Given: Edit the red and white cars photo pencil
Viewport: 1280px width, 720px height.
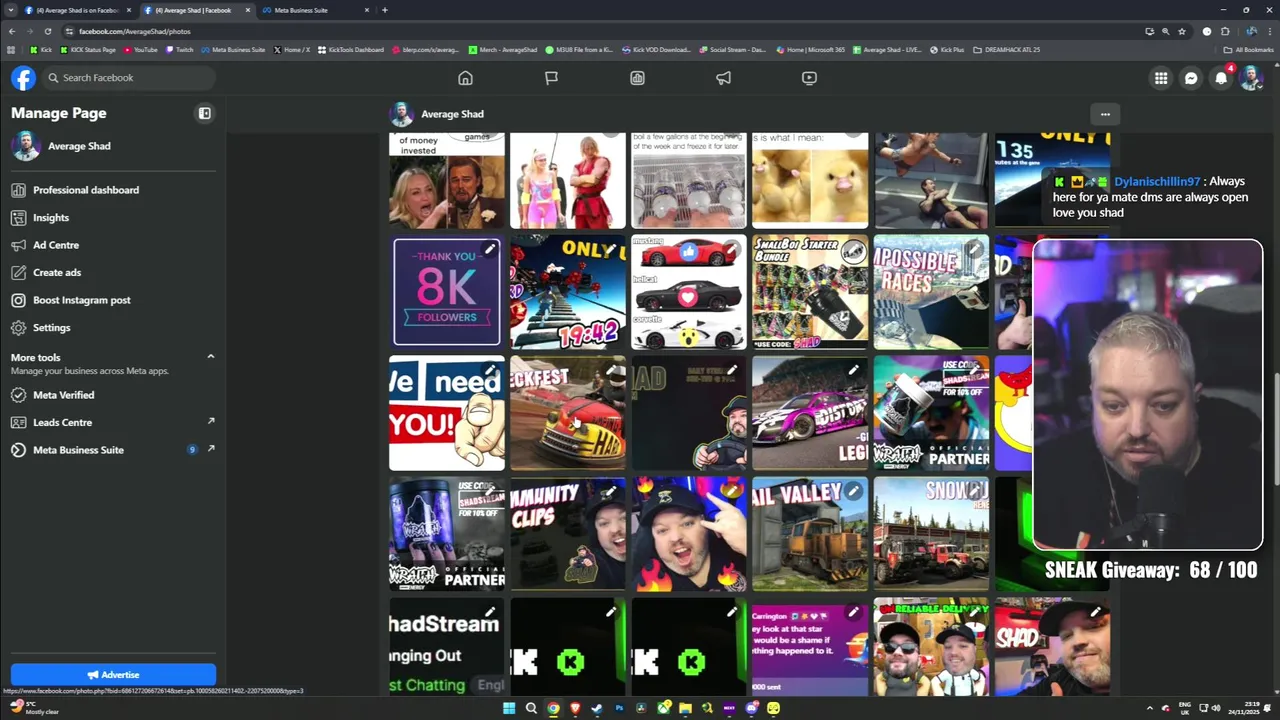Looking at the screenshot, I should (x=732, y=249).
